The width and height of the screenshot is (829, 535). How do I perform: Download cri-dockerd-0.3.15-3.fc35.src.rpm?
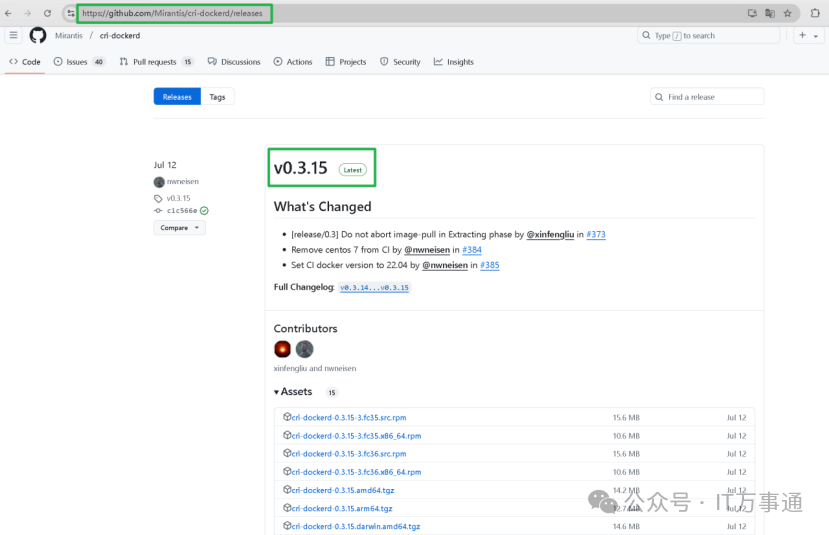click(349, 418)
